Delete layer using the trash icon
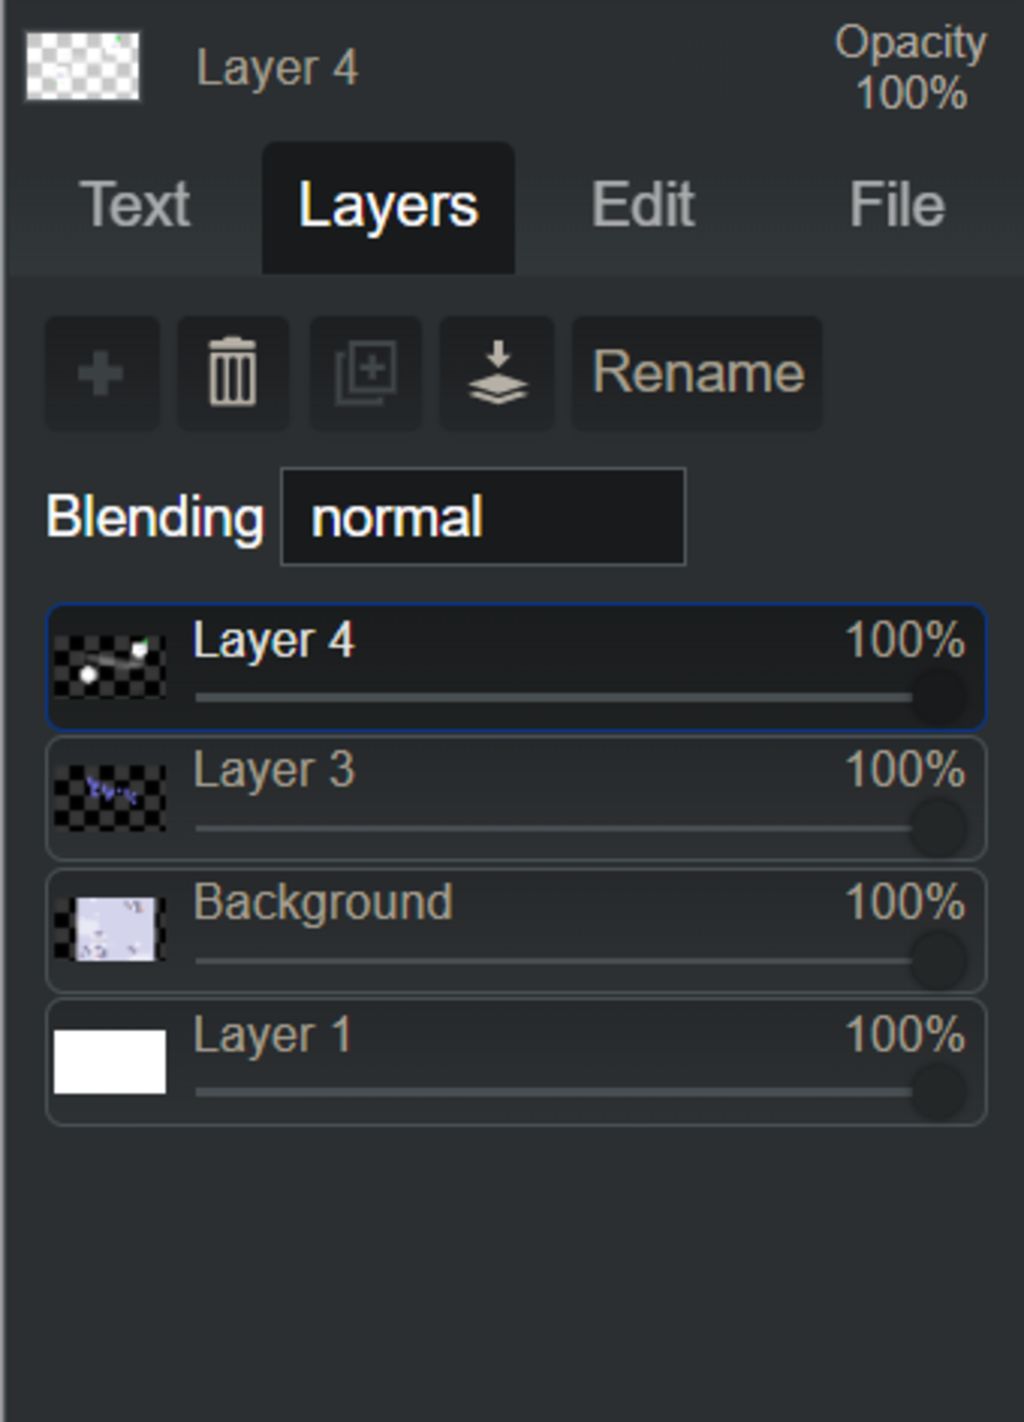 [x=233, y=374]
